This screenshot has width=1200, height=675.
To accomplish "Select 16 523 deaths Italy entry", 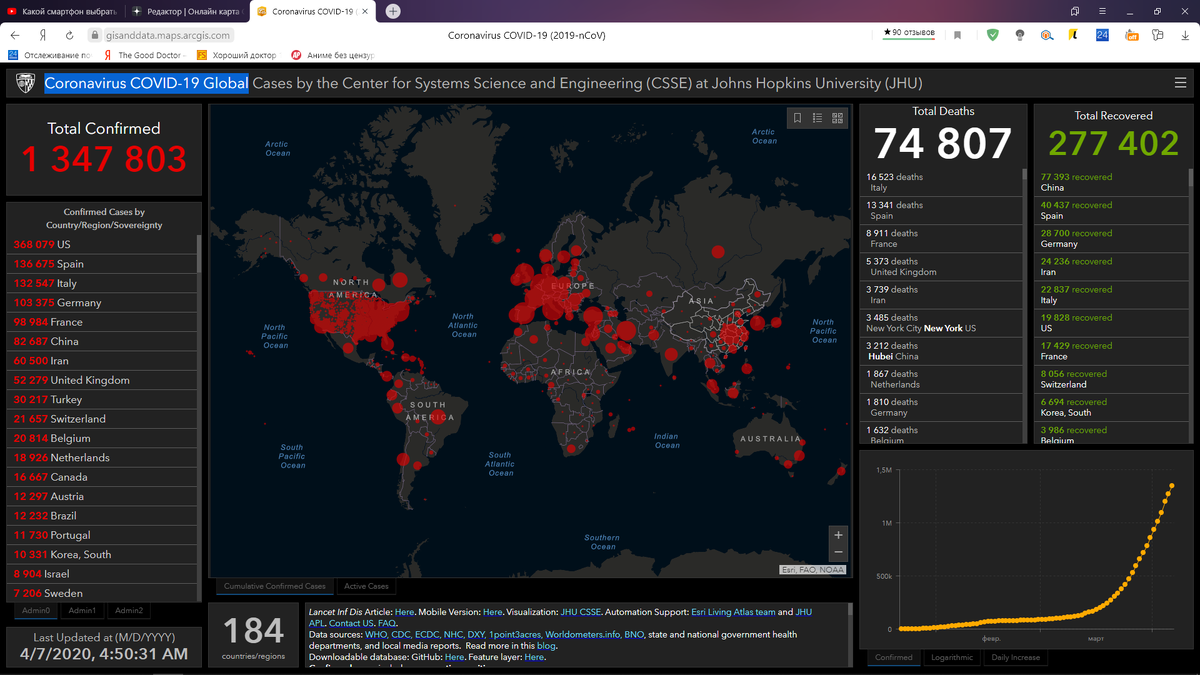I will point(940,182).
